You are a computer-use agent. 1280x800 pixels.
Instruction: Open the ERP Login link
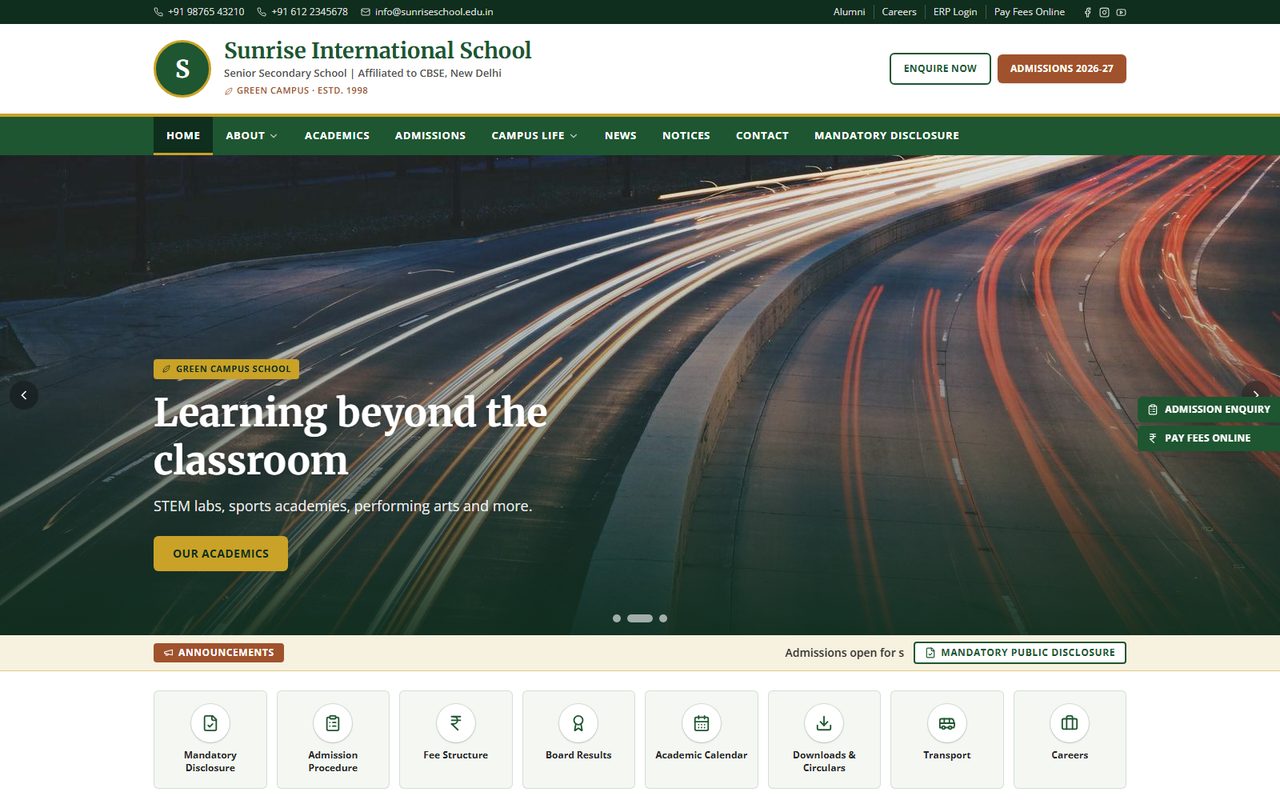(x=955, y=12)
